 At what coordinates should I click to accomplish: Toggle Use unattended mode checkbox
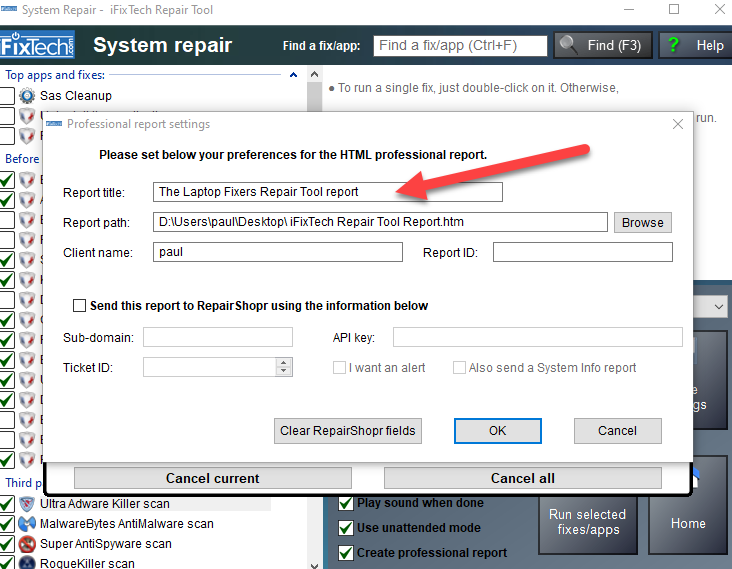pos(345,528)
